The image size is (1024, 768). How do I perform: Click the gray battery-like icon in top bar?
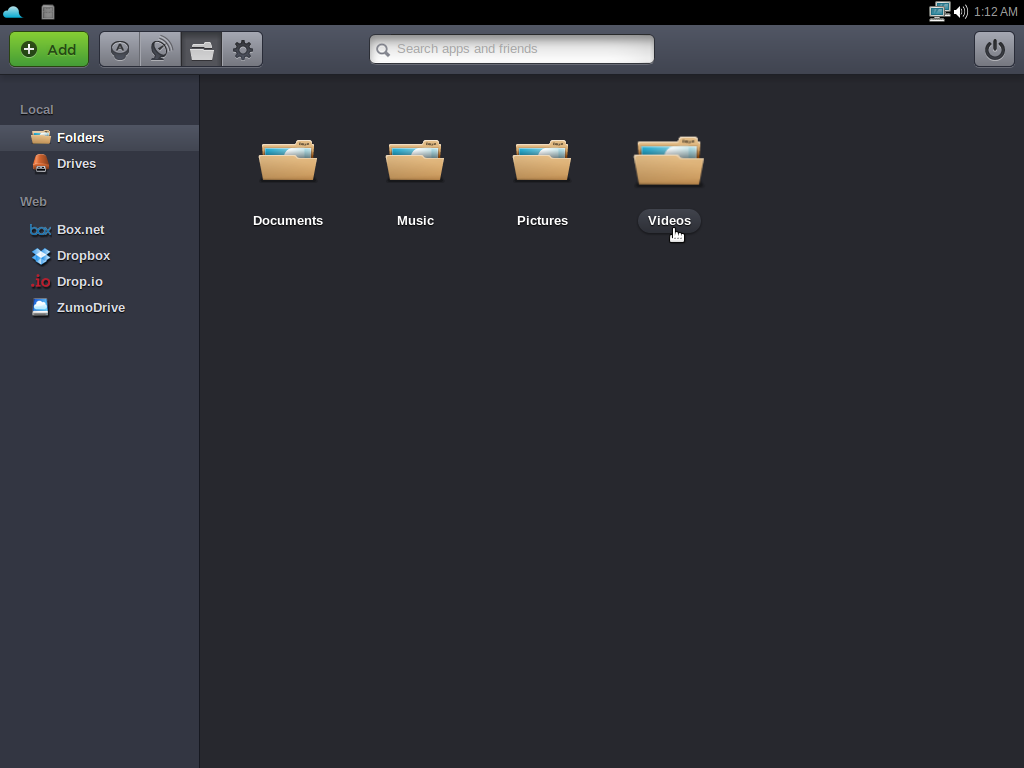[48, 12]
